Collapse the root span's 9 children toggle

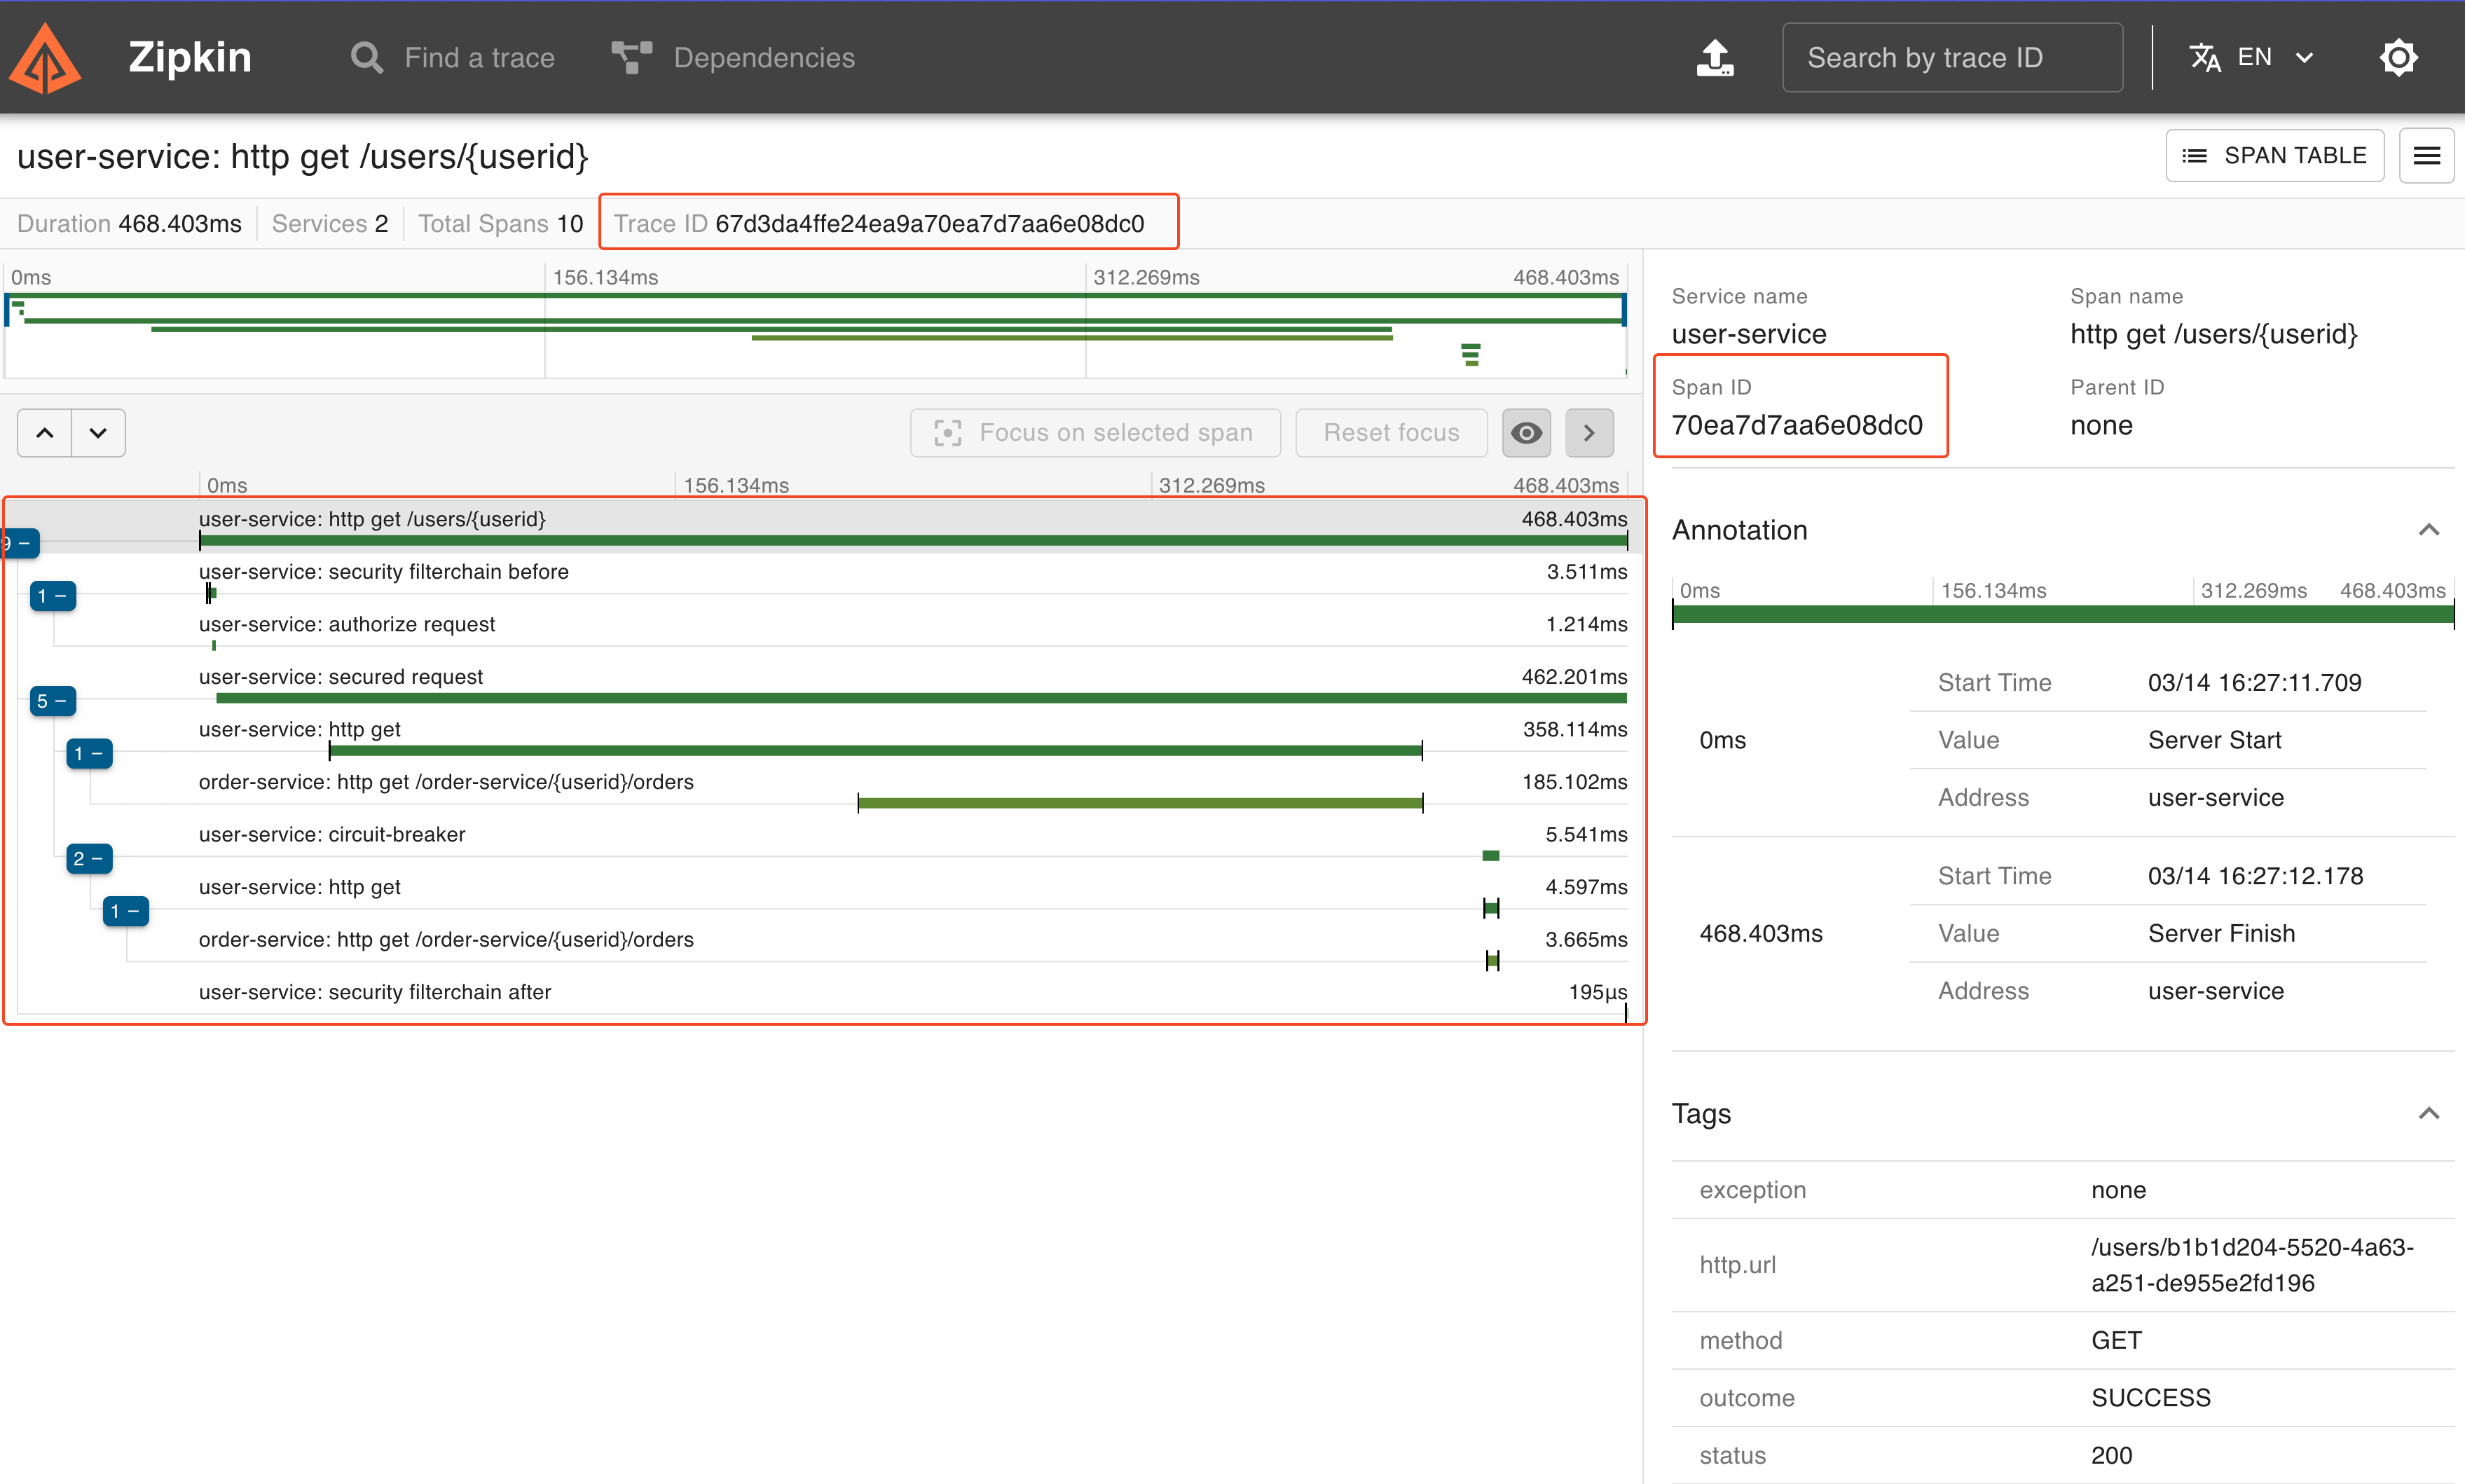(20, 543)
